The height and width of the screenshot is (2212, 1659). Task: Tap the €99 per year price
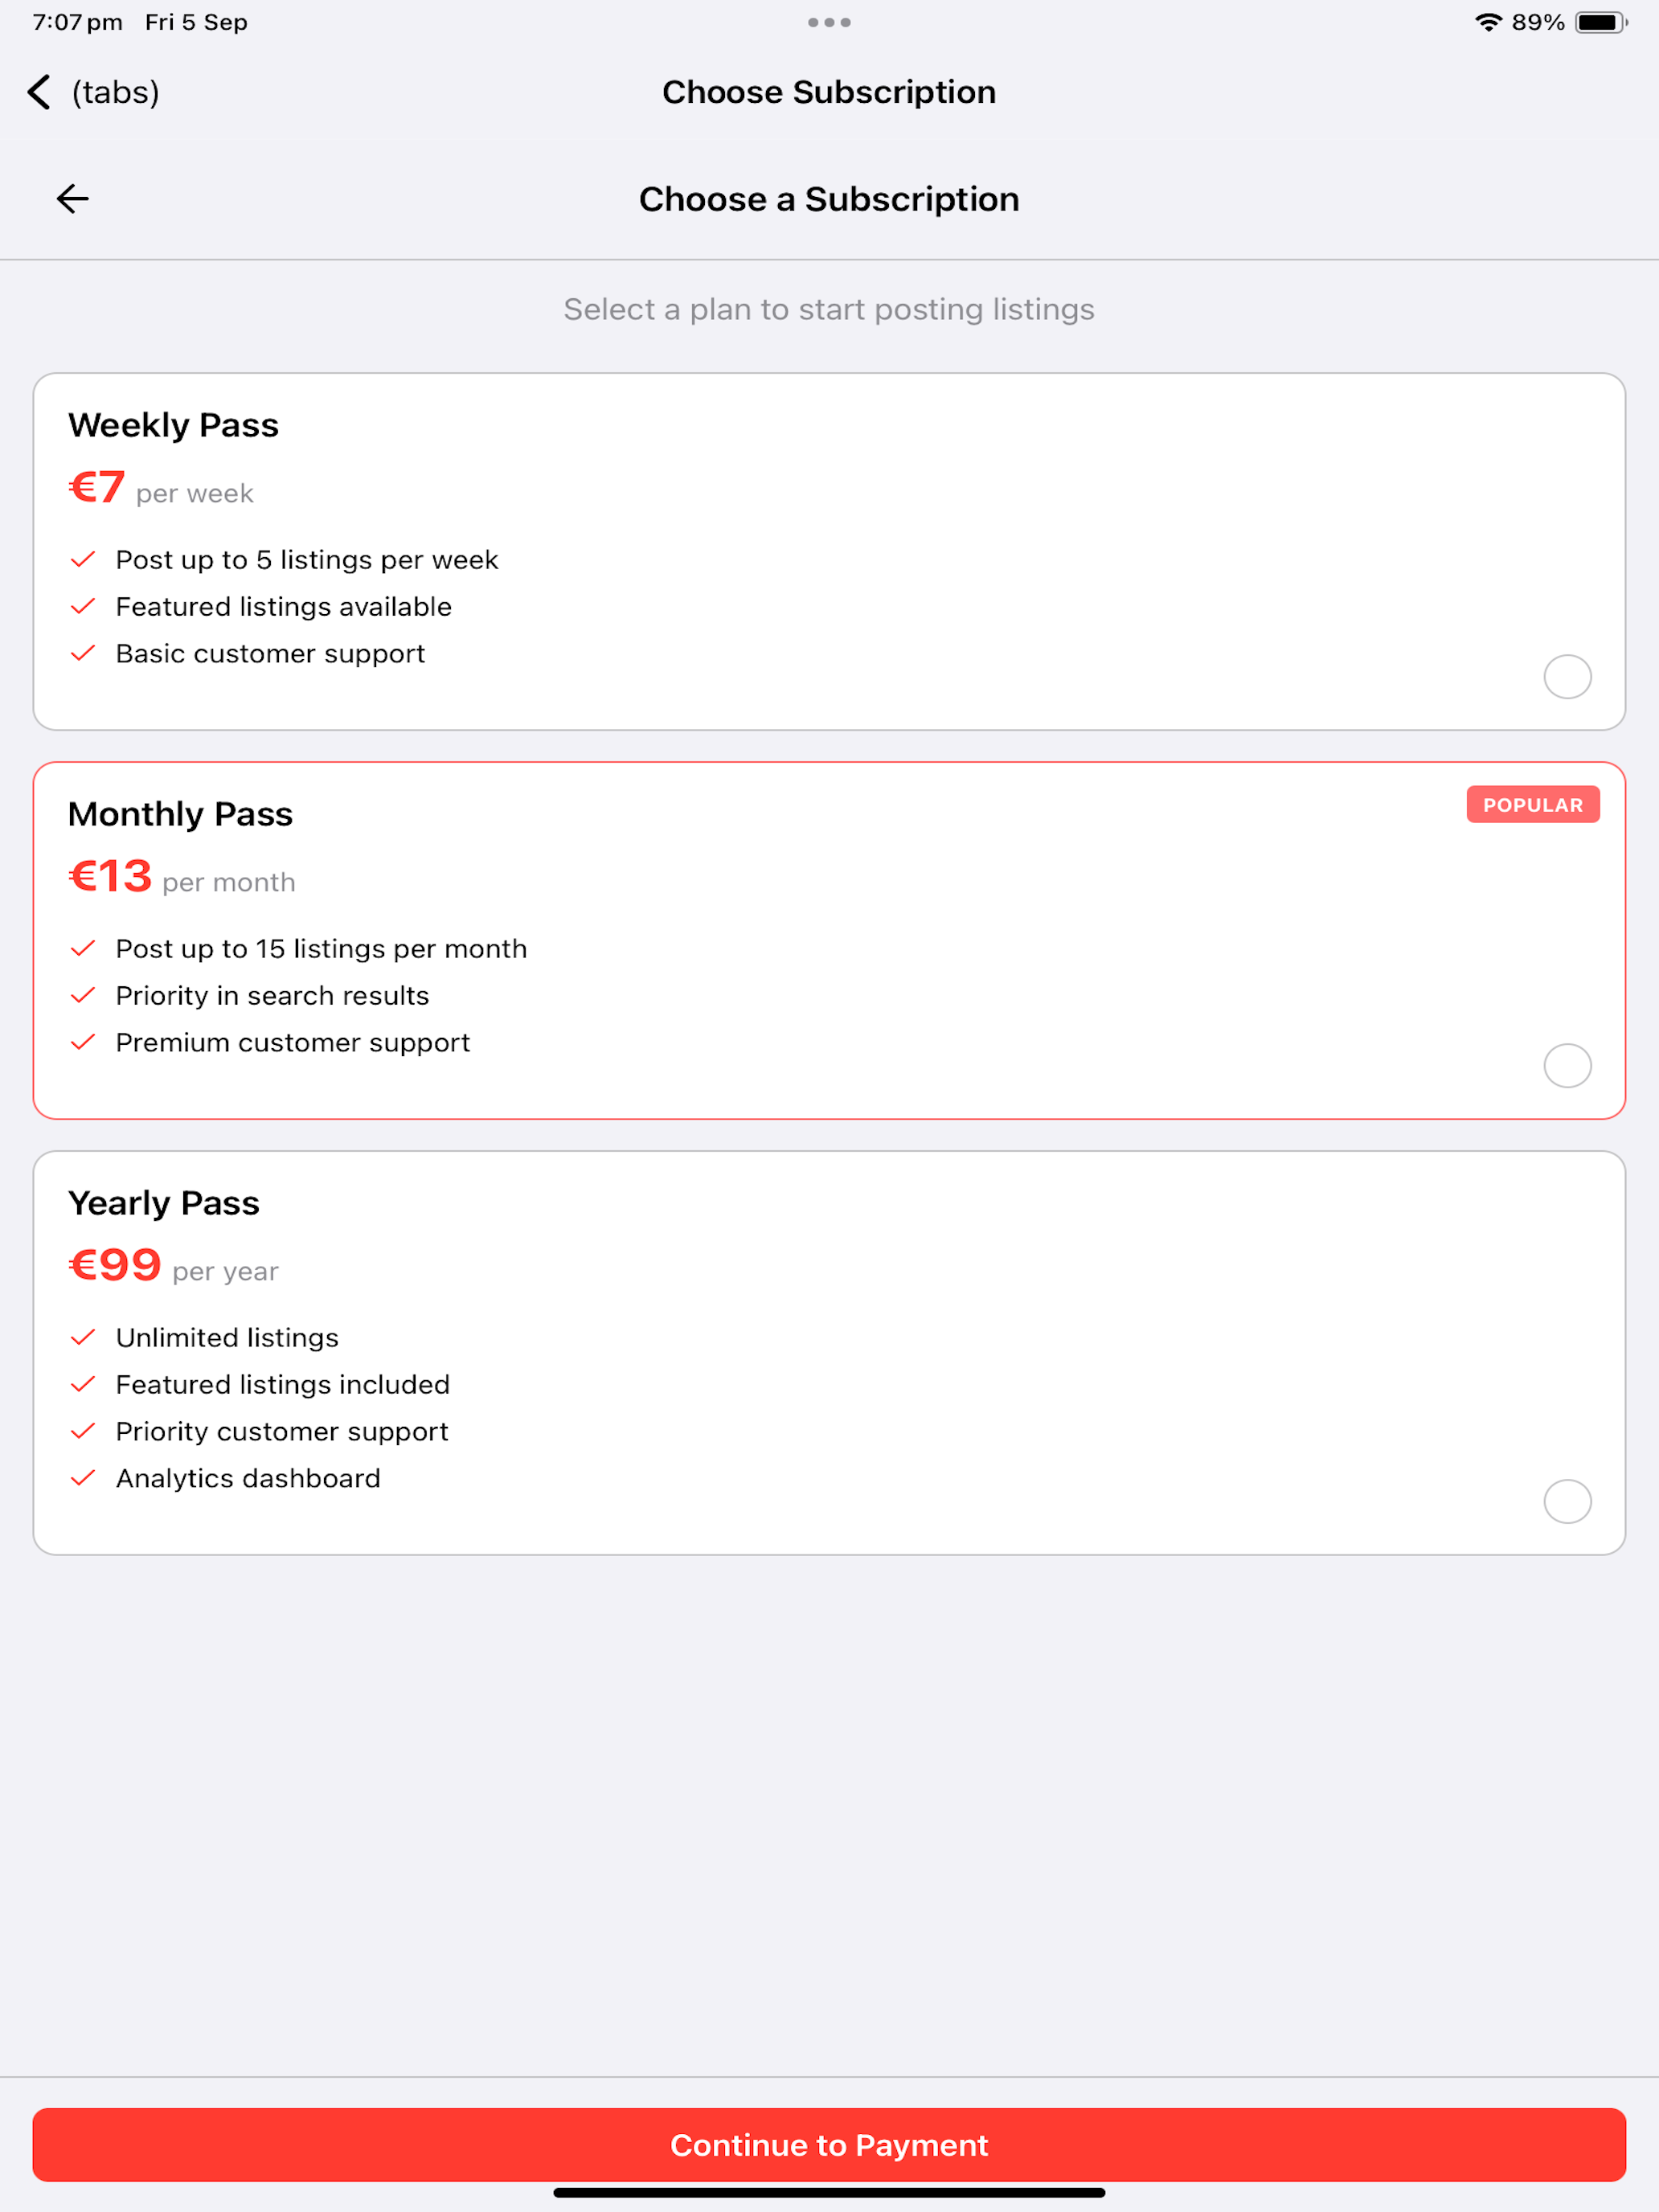[173, 1266]
